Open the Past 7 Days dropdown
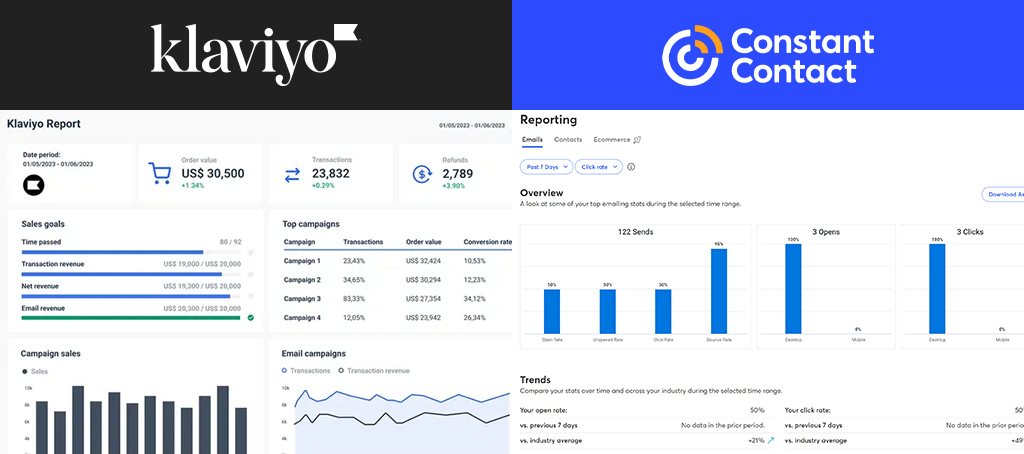Screen dimensions: 1024x454 [x=547, y=167]
